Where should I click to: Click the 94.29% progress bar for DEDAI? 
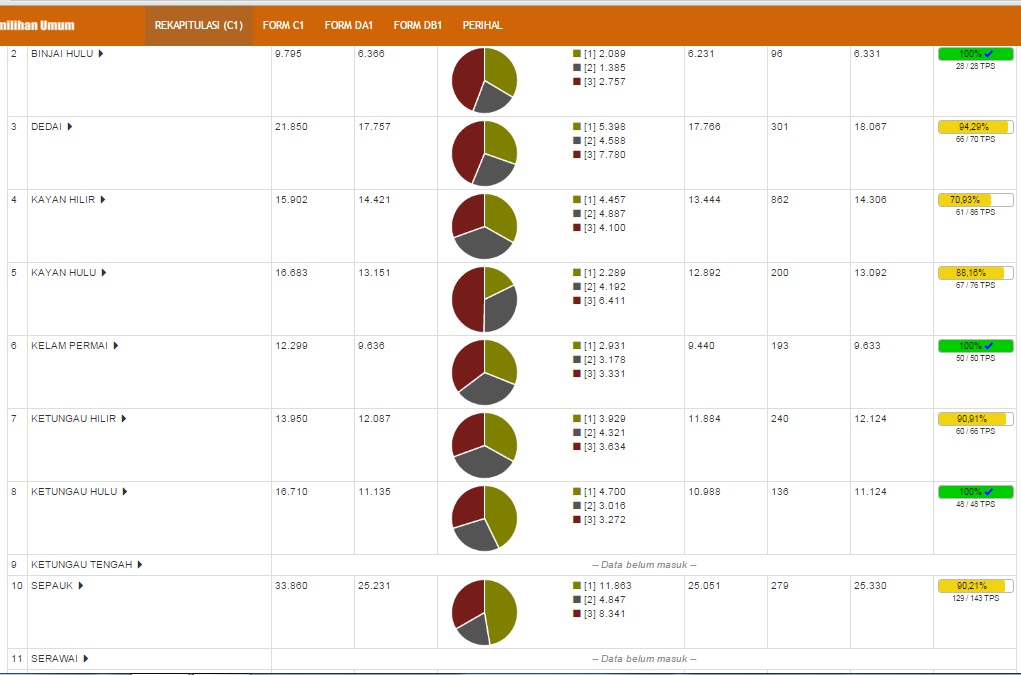[975, 127]
